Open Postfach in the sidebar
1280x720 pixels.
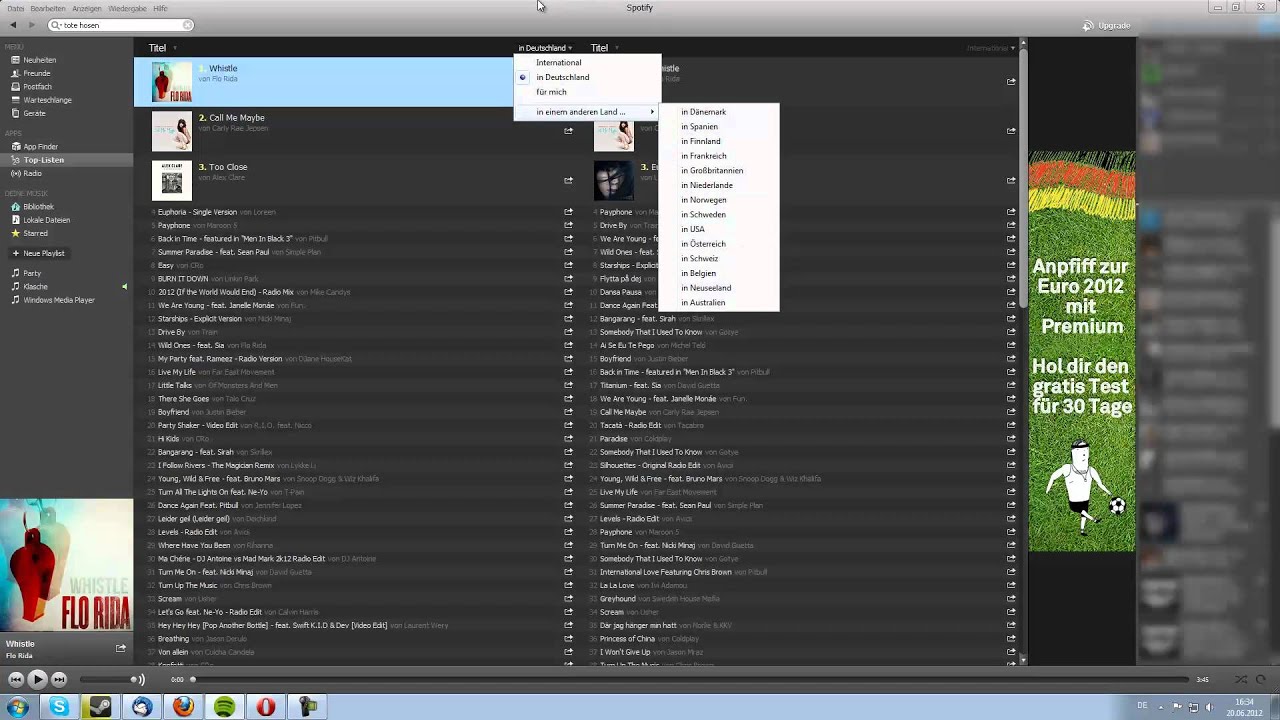tap(37, 87)
